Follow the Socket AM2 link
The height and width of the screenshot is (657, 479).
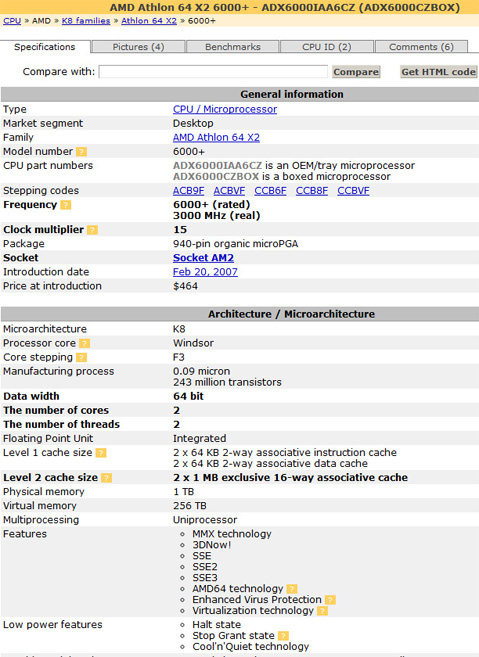tap(203, 258)
